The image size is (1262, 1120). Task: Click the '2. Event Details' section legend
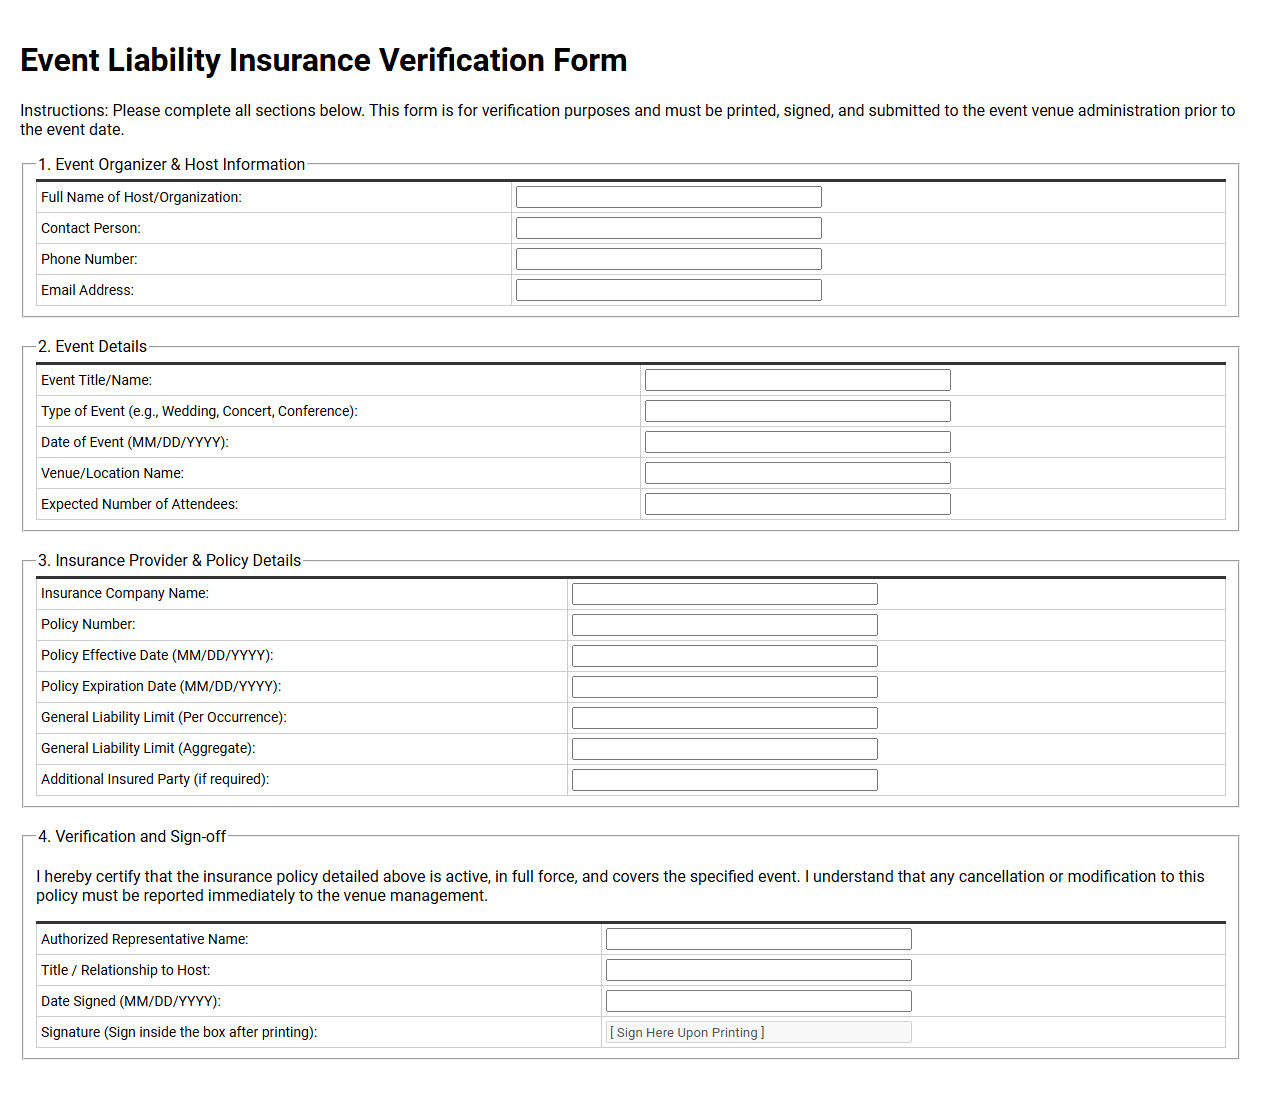click(92, 346)
